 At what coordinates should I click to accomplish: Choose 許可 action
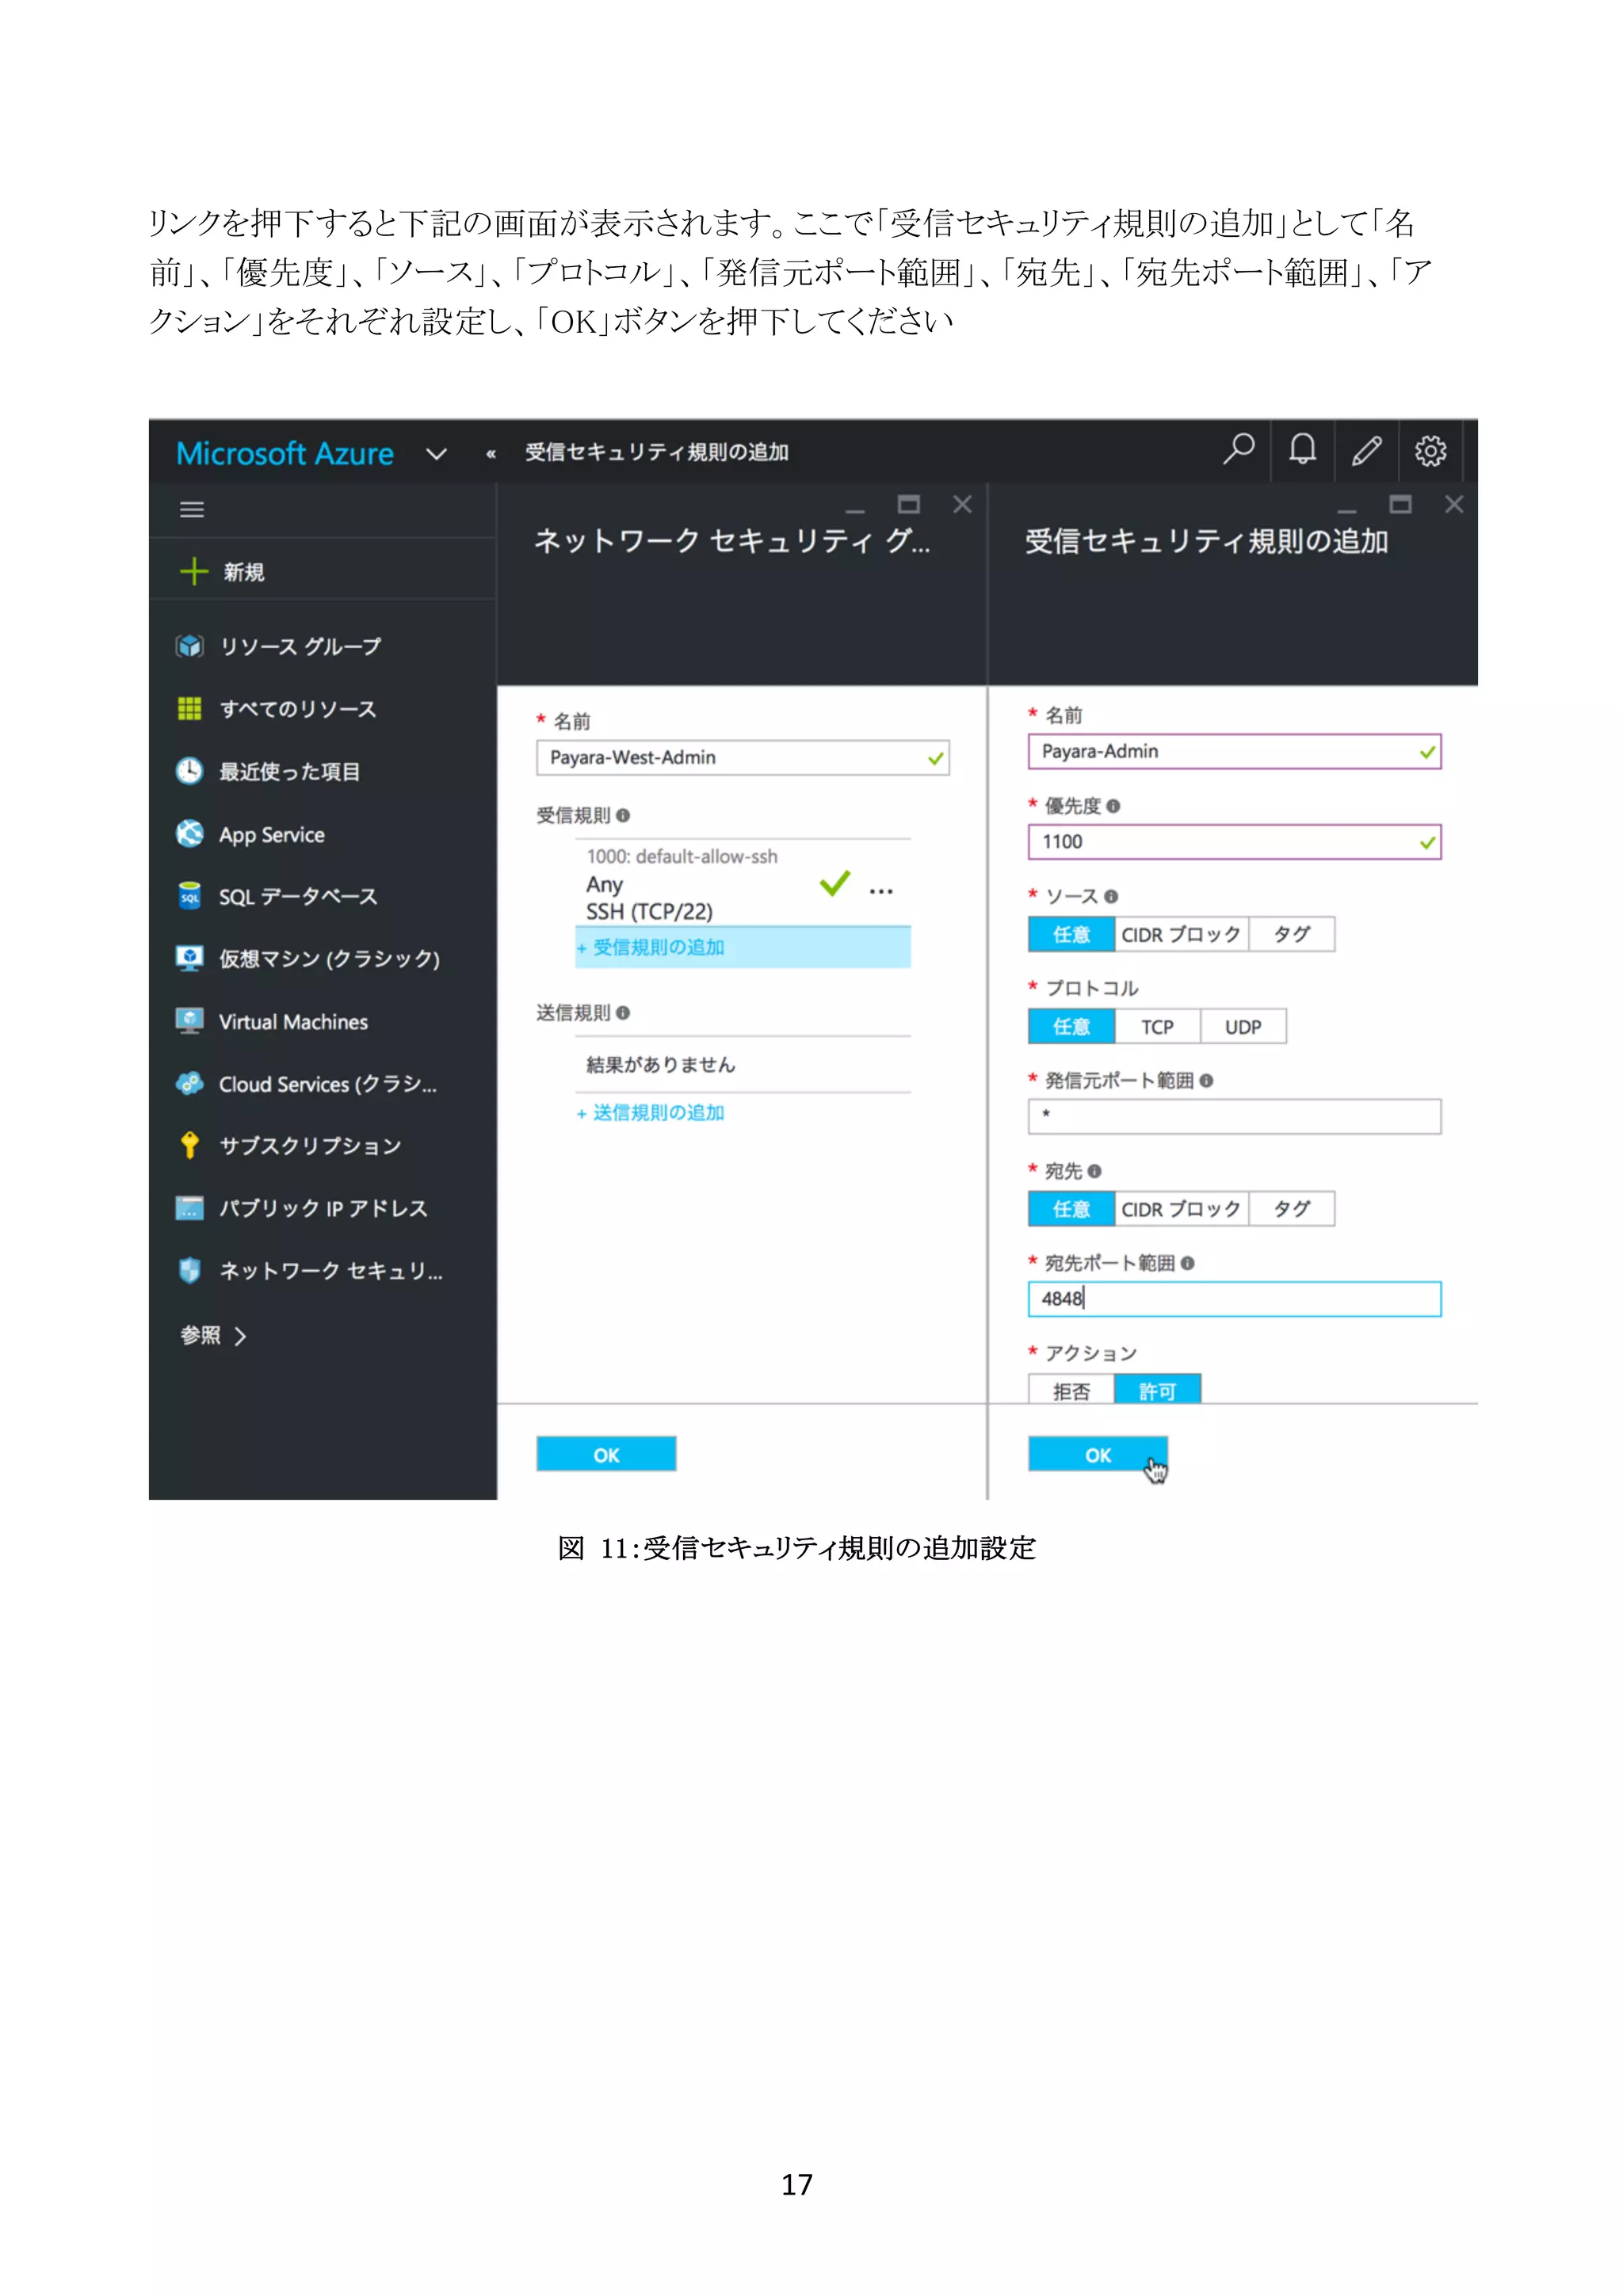coord(1157,1390)
